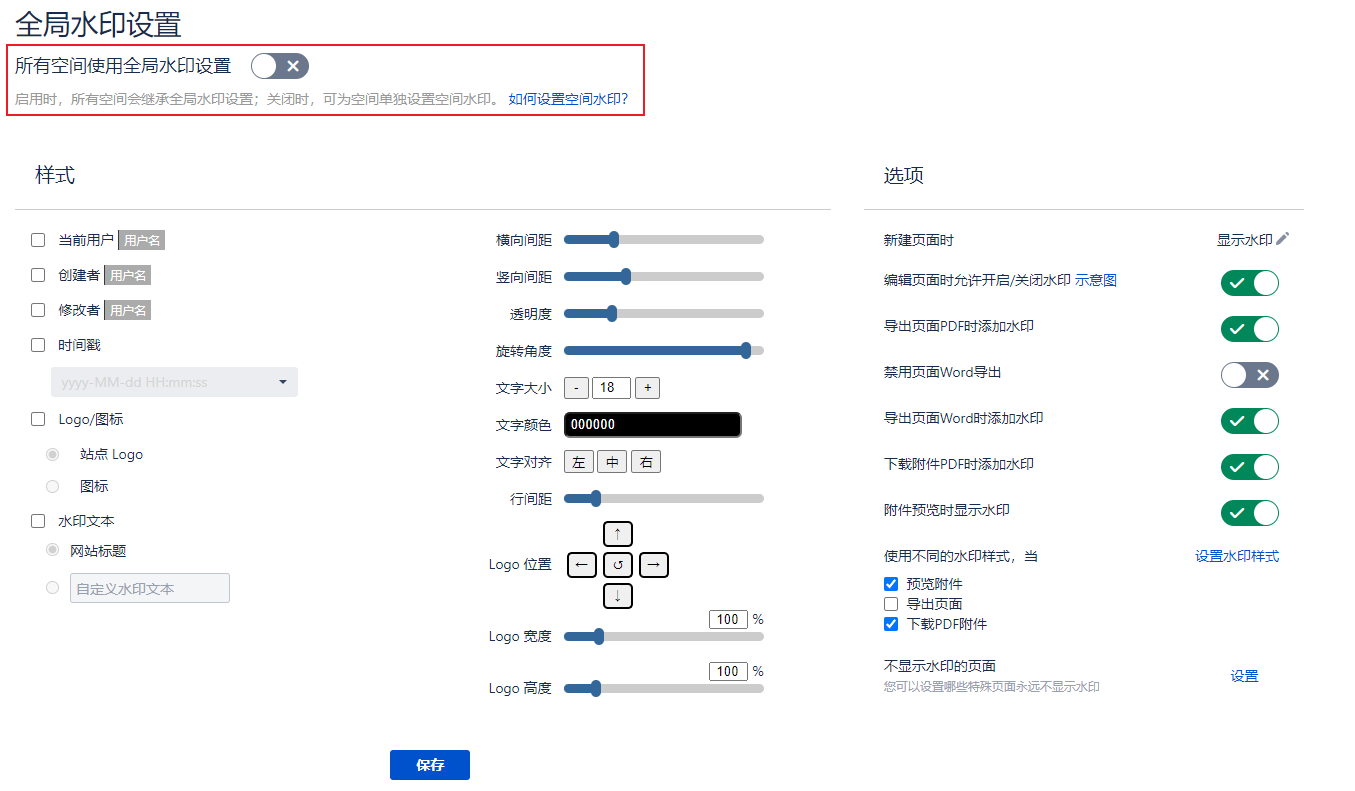The width and height of the screenshot is (1355, 791).
Task: Uncheck the 预览附件 checkbox
Action: (891, 584)
